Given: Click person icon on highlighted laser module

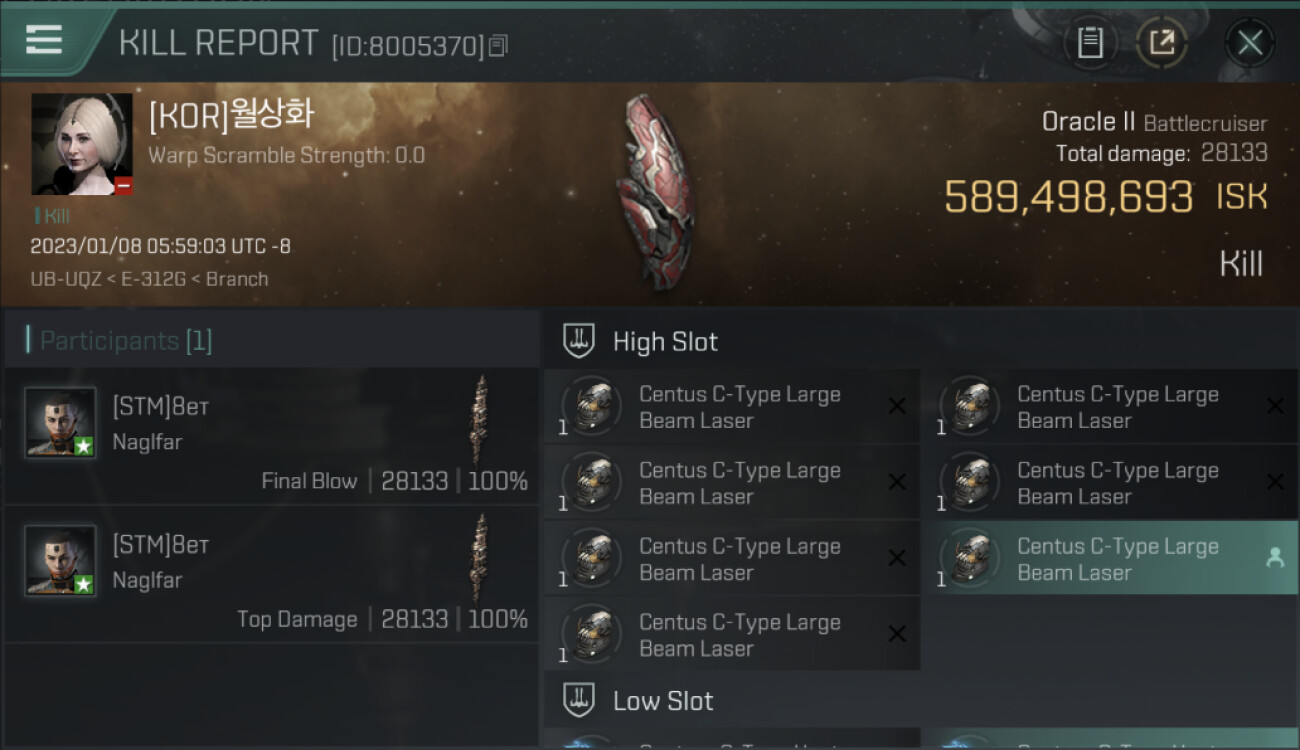Looking at the screenshot, I should [x=1275, y=558].
